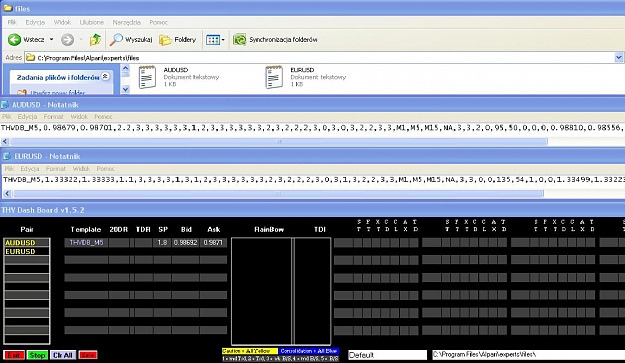The image size is (625, 363).
Task: Click the Clr All button
Action: pyautogui.click(x=63, y=355)
